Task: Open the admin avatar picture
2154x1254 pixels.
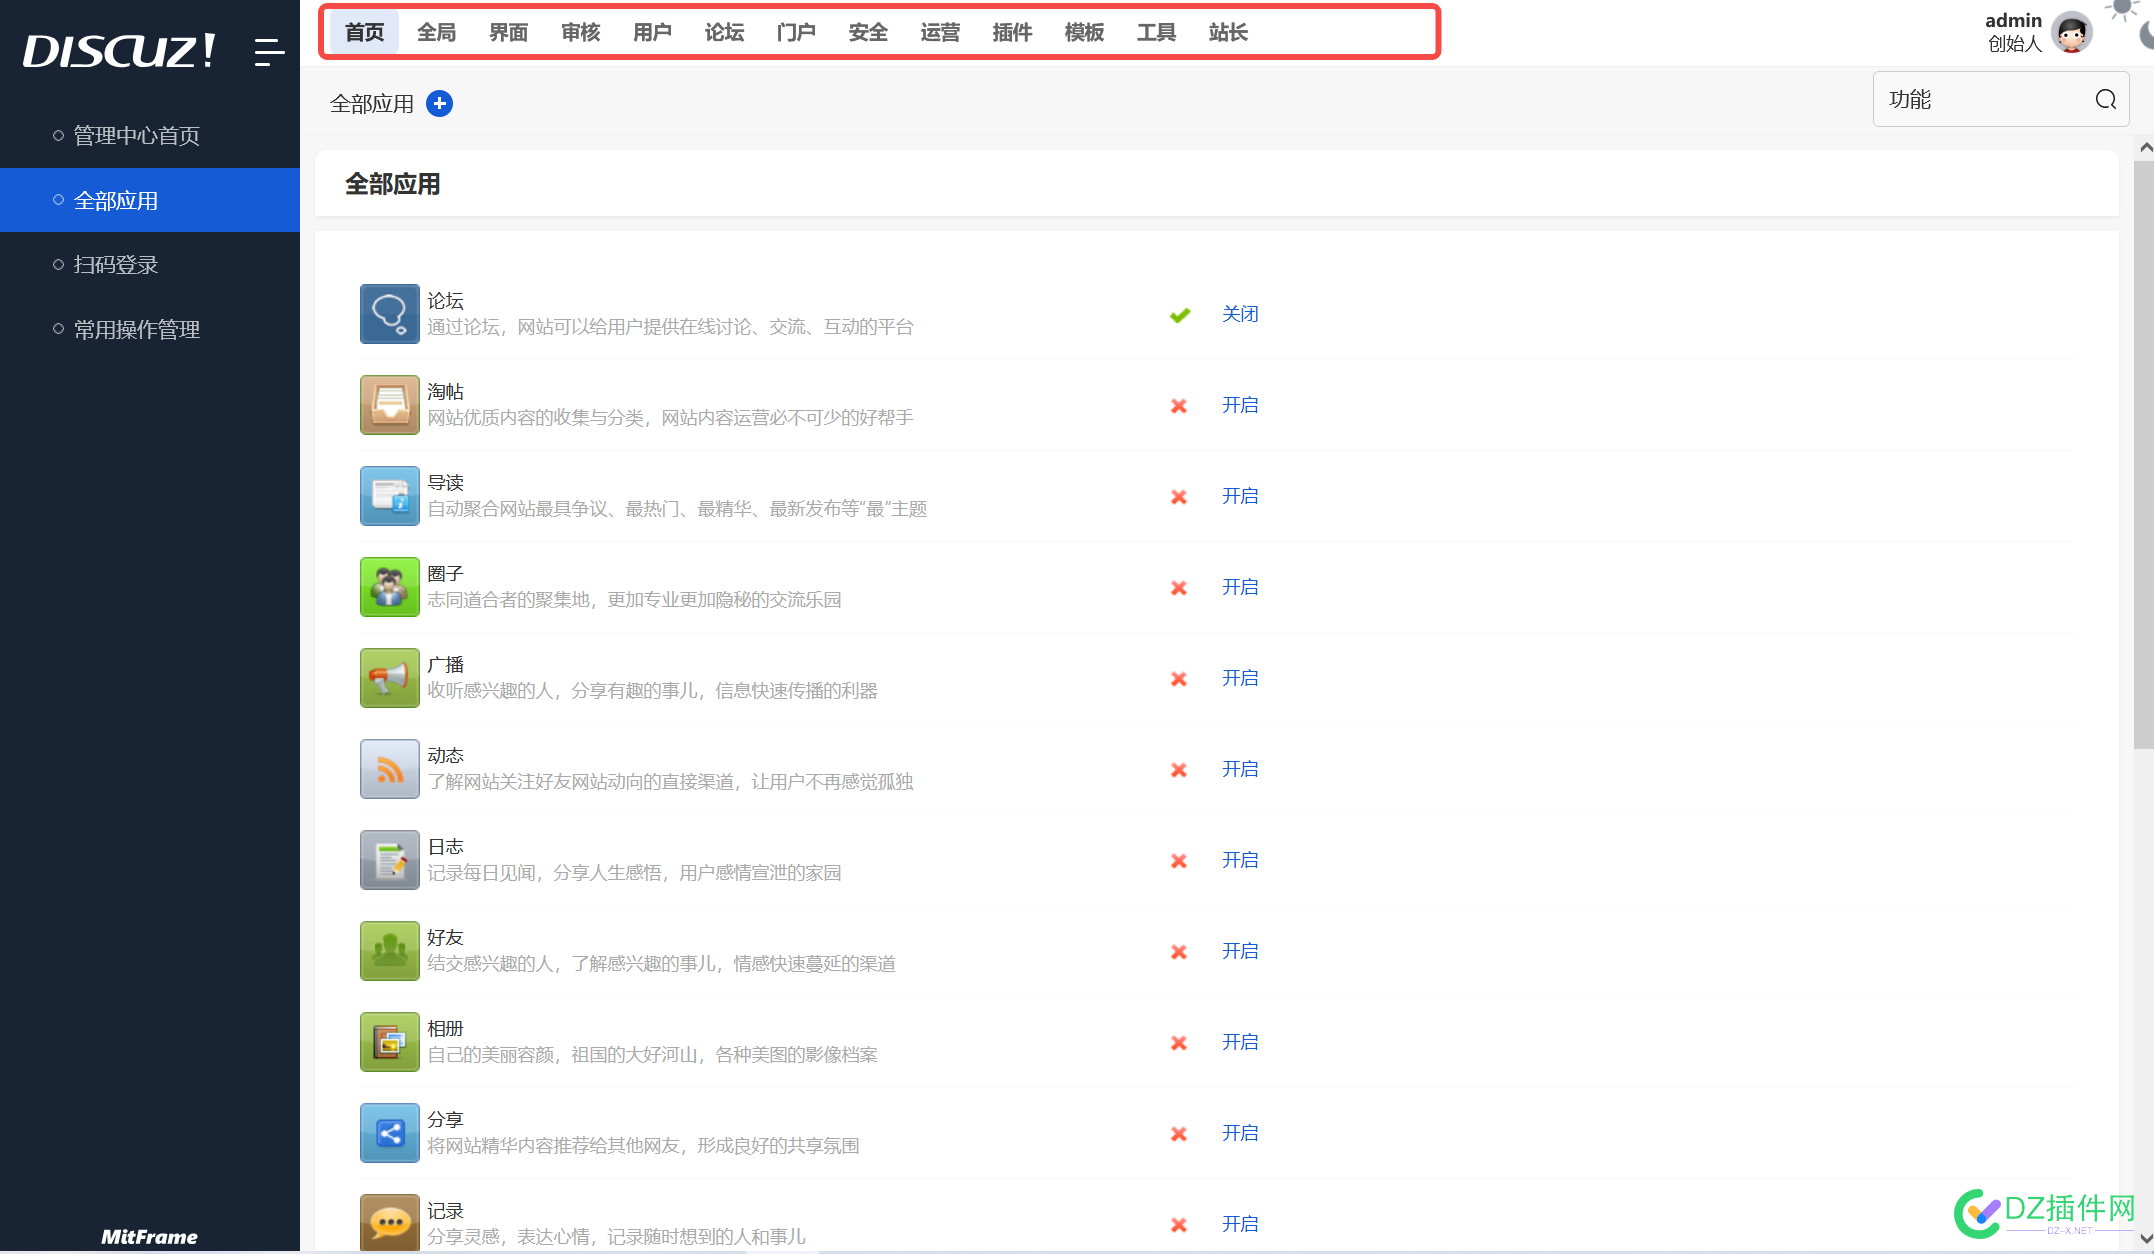Action: [x=2071, y=32]
